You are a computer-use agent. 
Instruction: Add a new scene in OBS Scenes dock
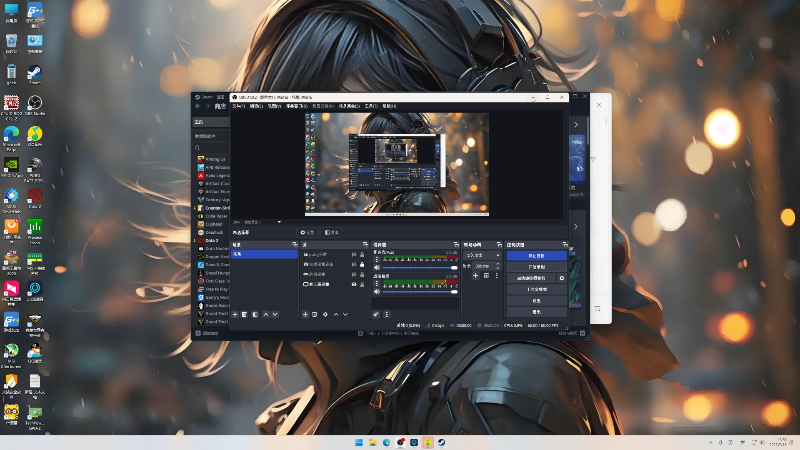235,315
